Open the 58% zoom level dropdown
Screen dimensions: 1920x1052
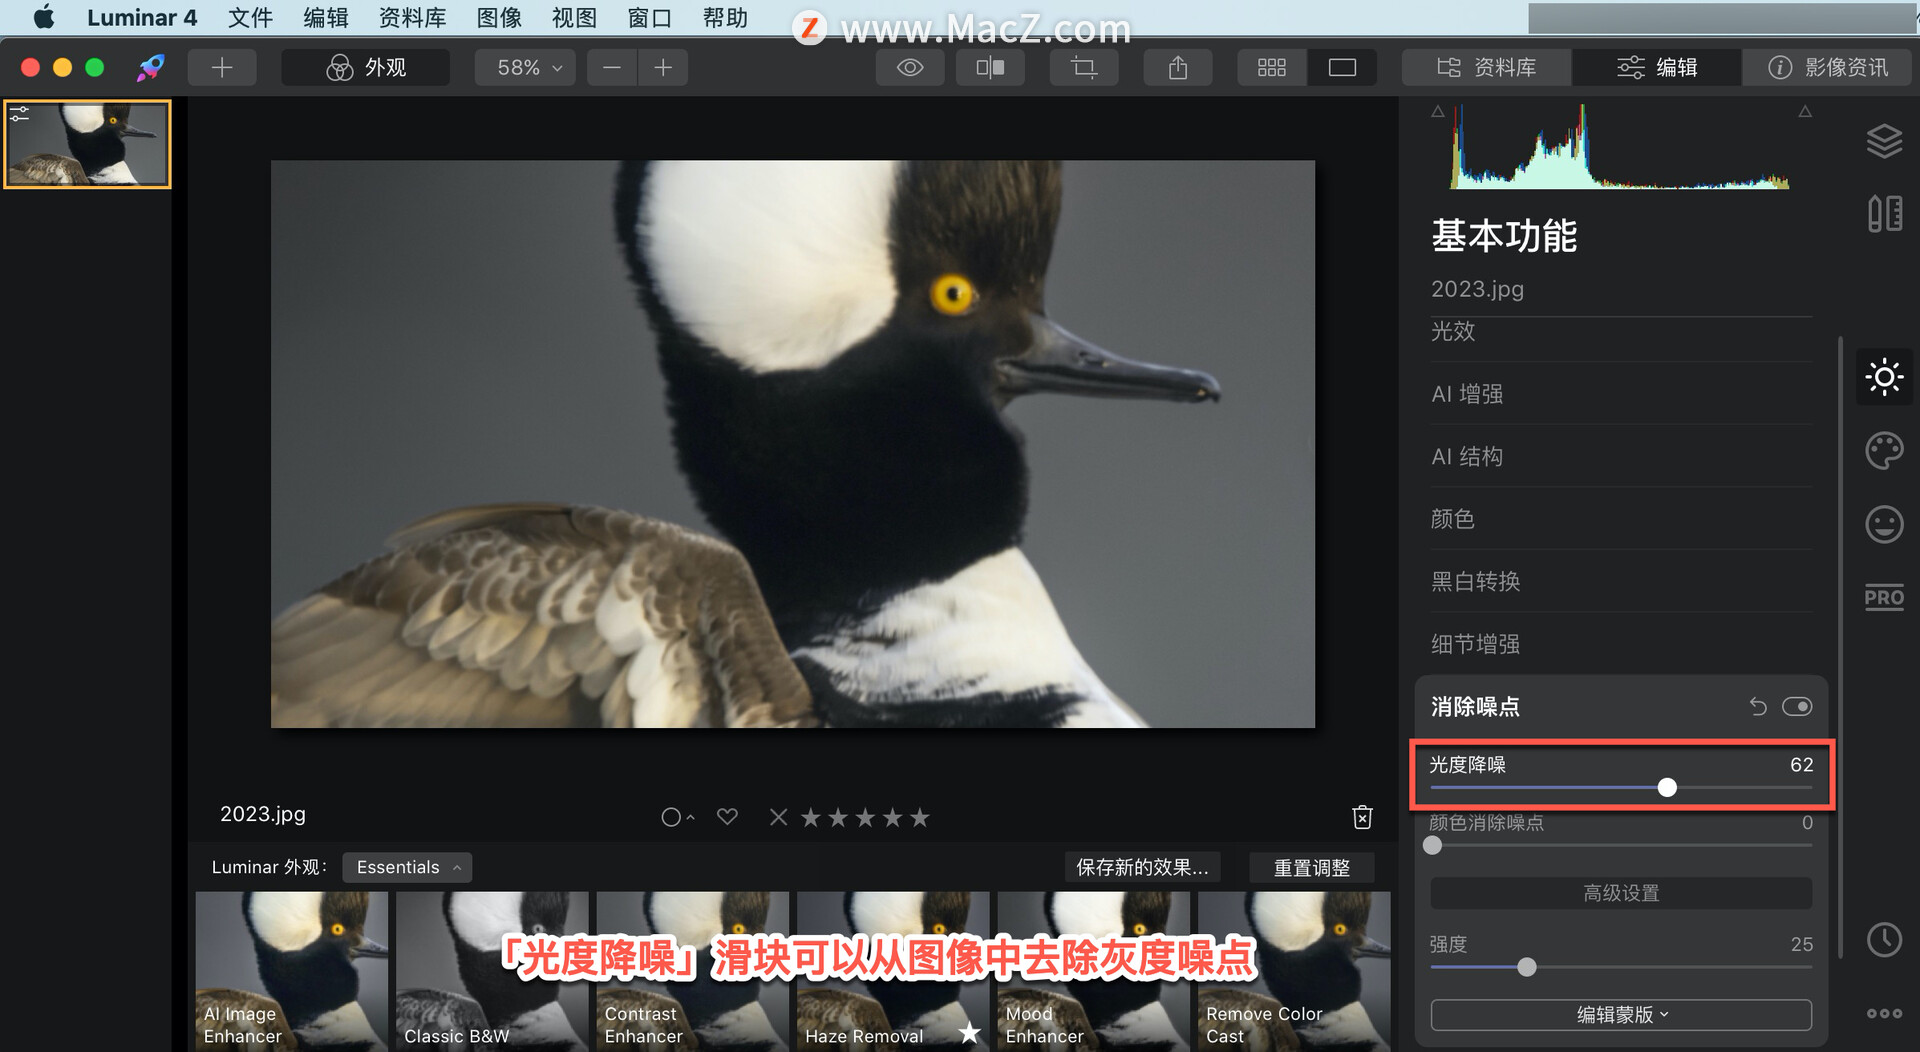[524, 67]
